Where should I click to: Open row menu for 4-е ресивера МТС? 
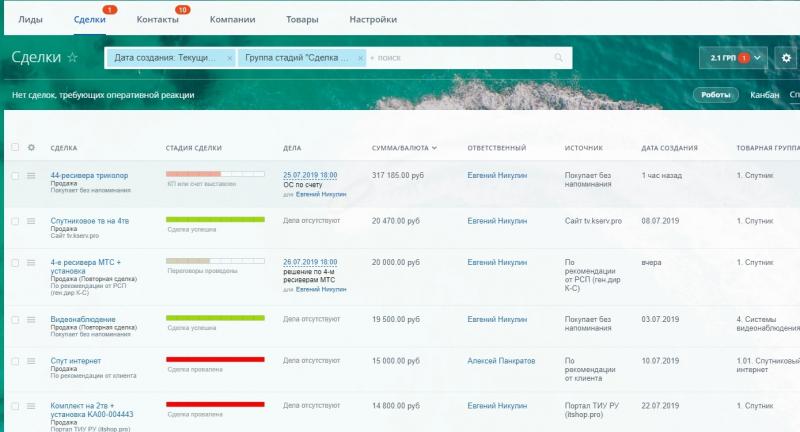(31, 263)
